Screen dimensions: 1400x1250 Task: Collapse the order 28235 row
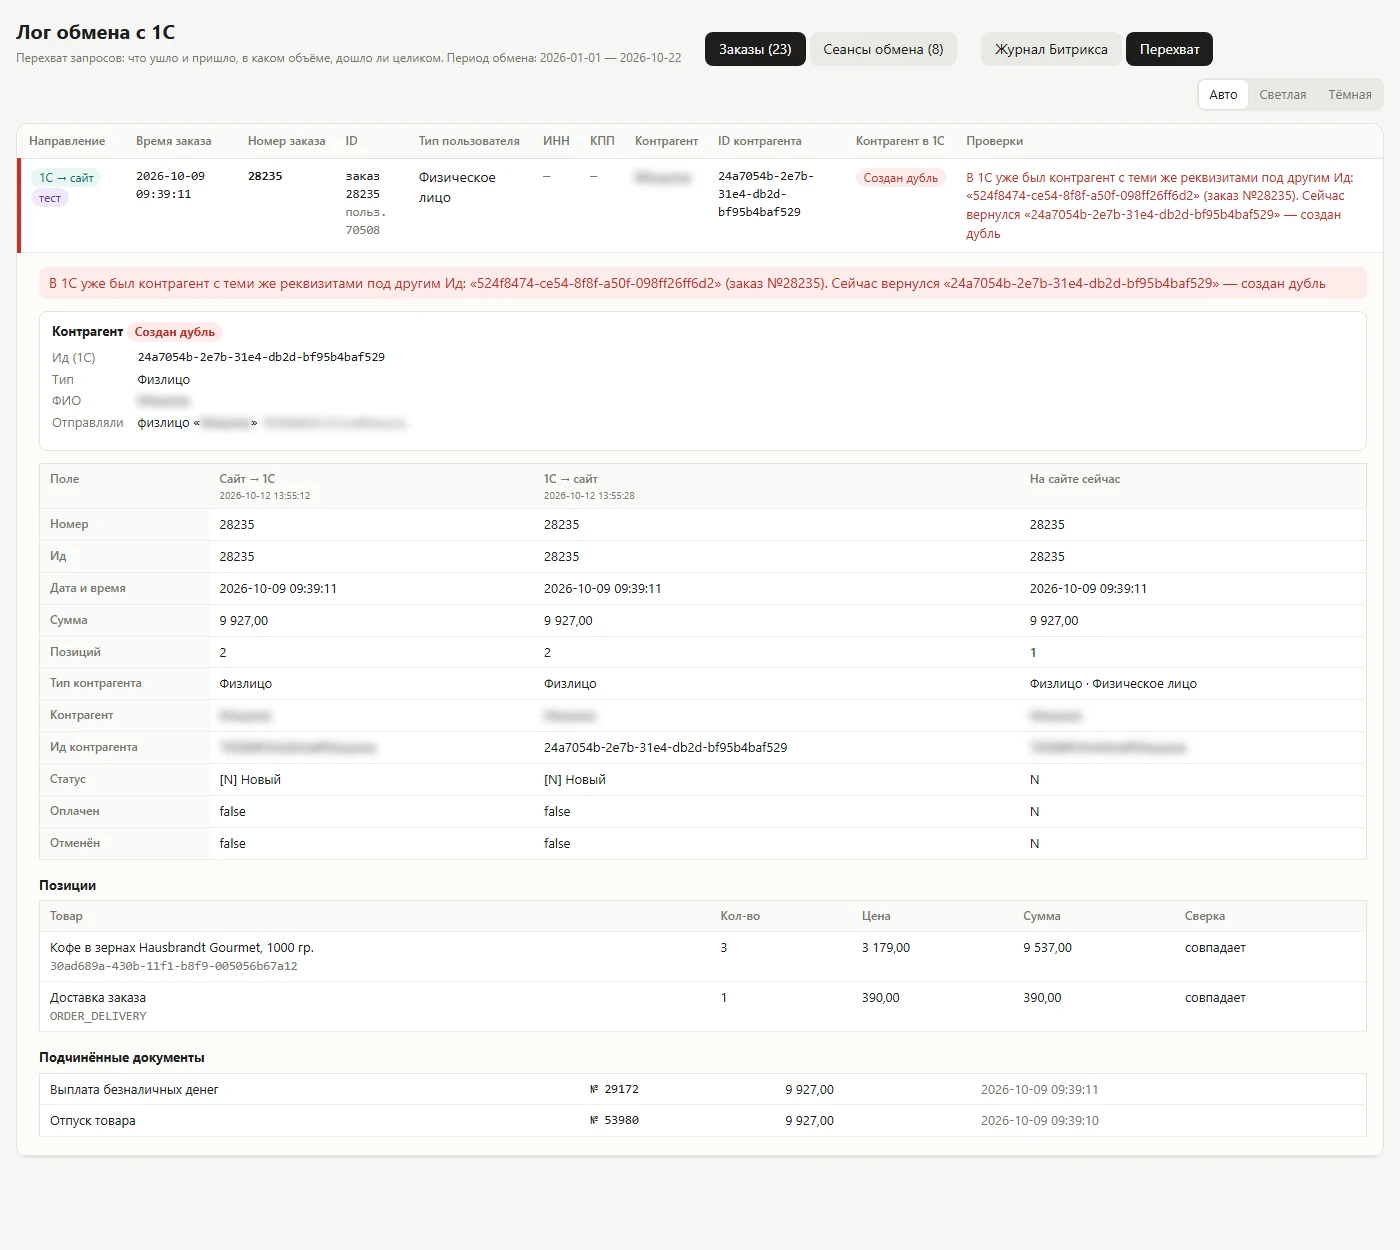700,205
